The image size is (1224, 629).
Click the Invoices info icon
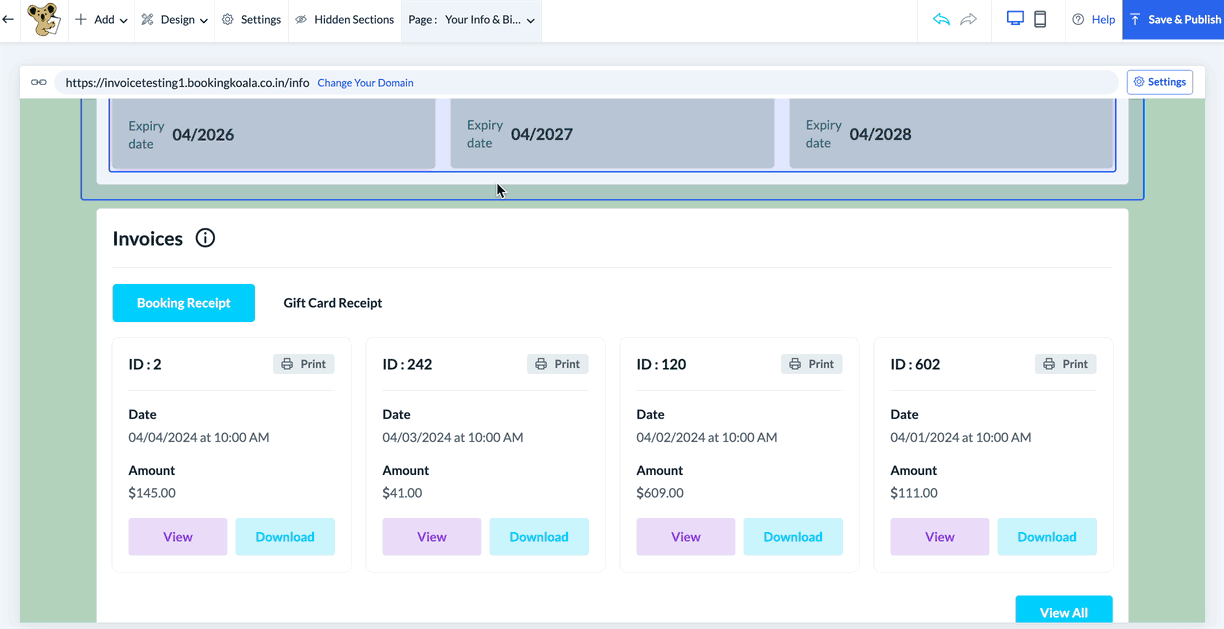point(205,238)
